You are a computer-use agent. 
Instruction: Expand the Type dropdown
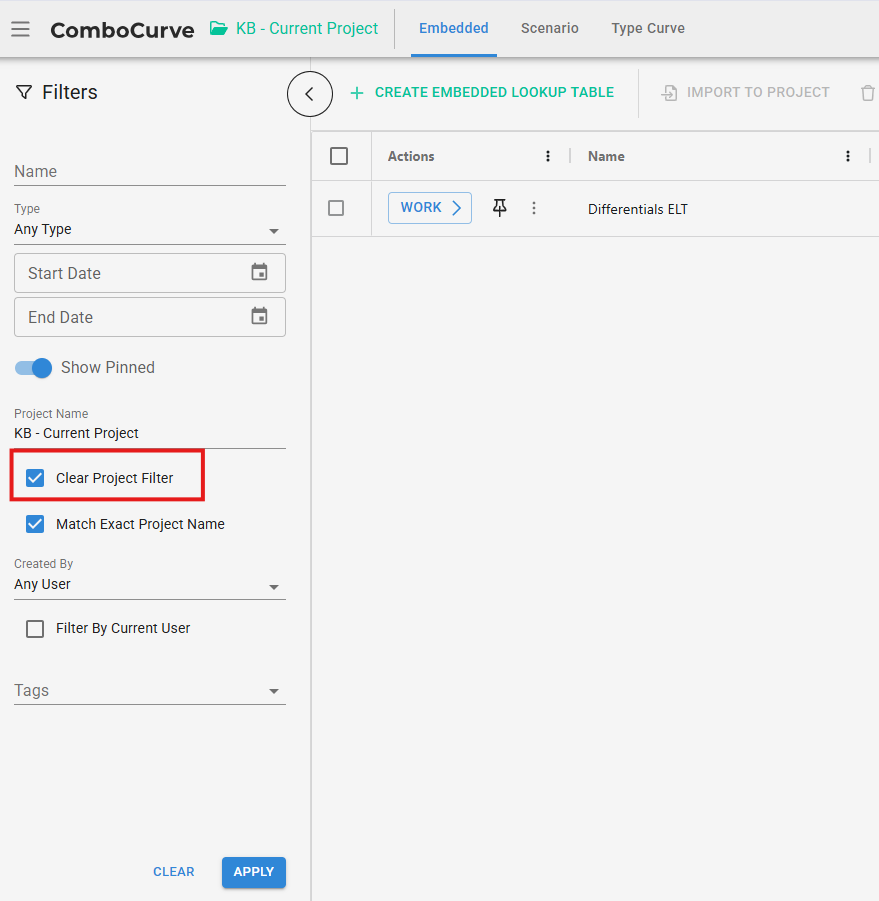tap(273, 231)
